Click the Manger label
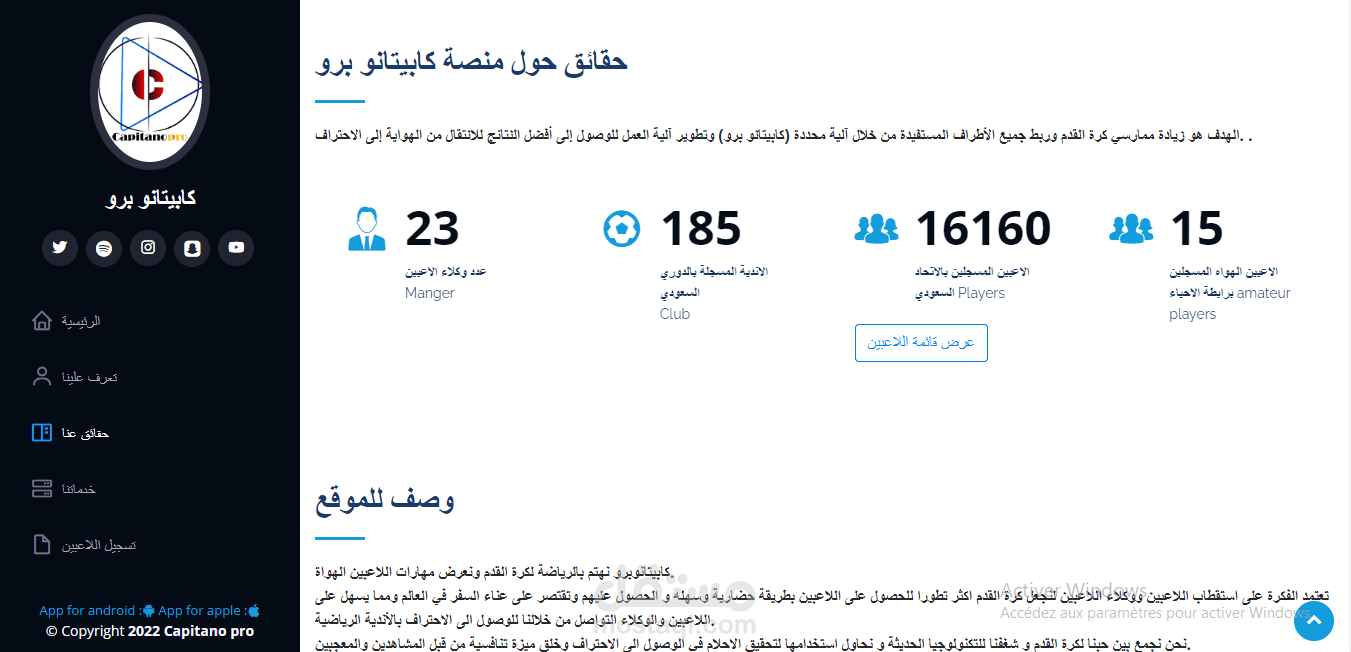The image size is (1351, 652). click(430, 293)
